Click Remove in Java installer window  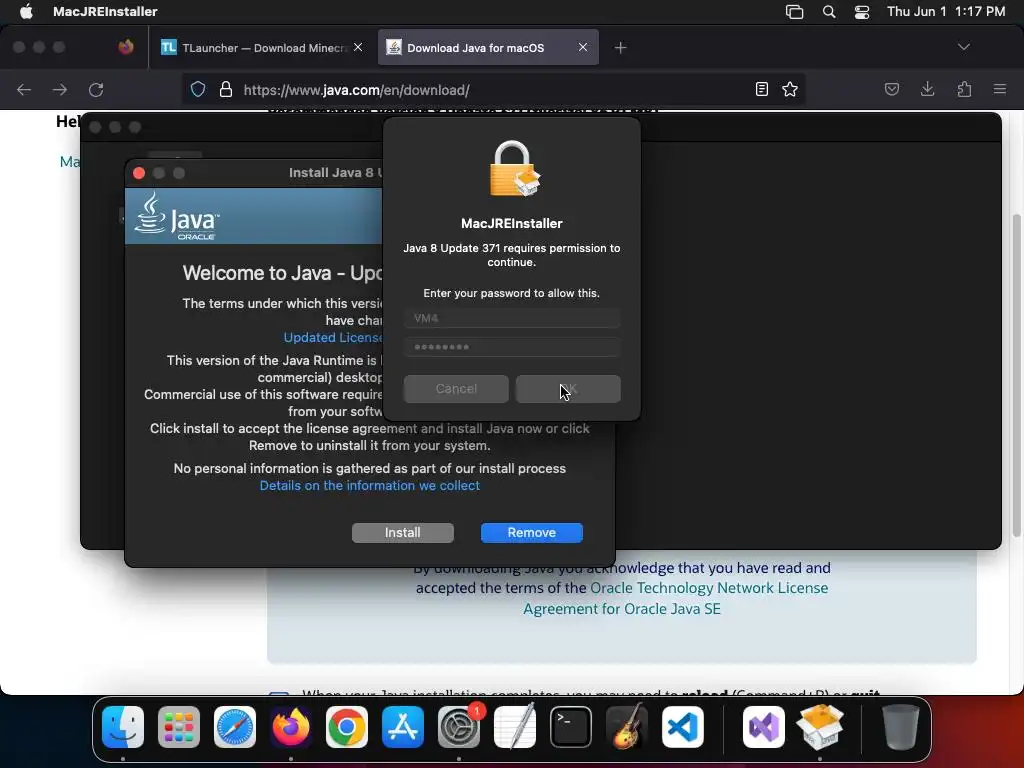tap(532, 533)
